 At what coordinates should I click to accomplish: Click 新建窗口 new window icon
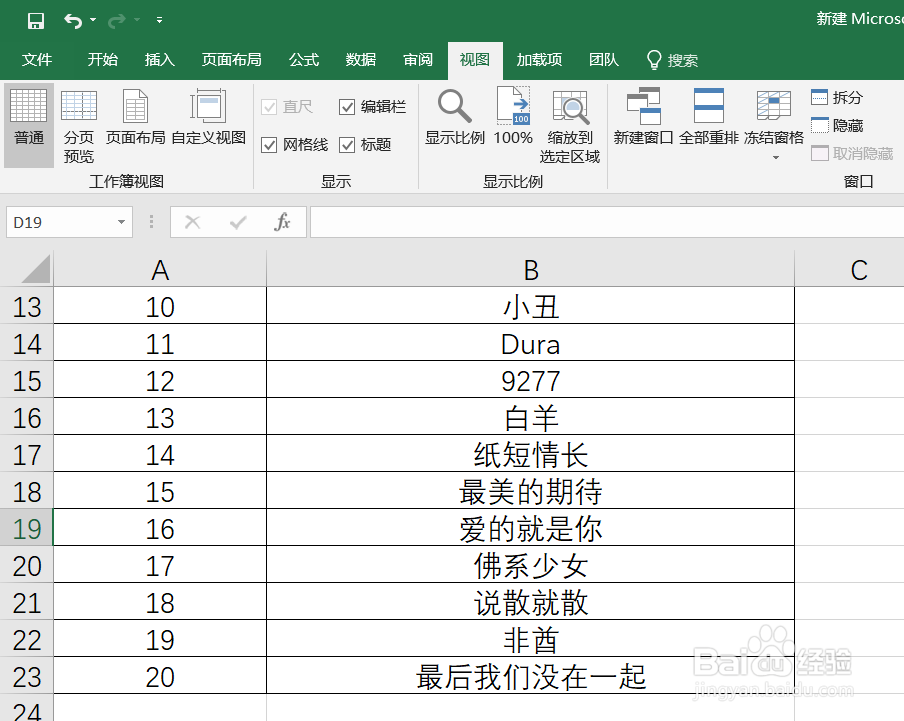[643, 117]
